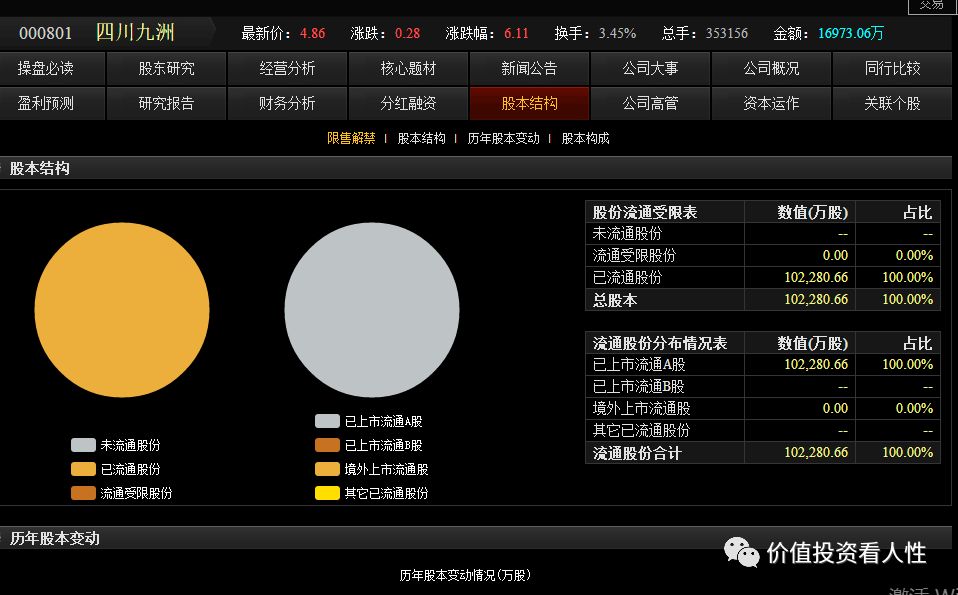Open 同行比较 peer comparison
The image size is (958, 595).
coord(892,68)
